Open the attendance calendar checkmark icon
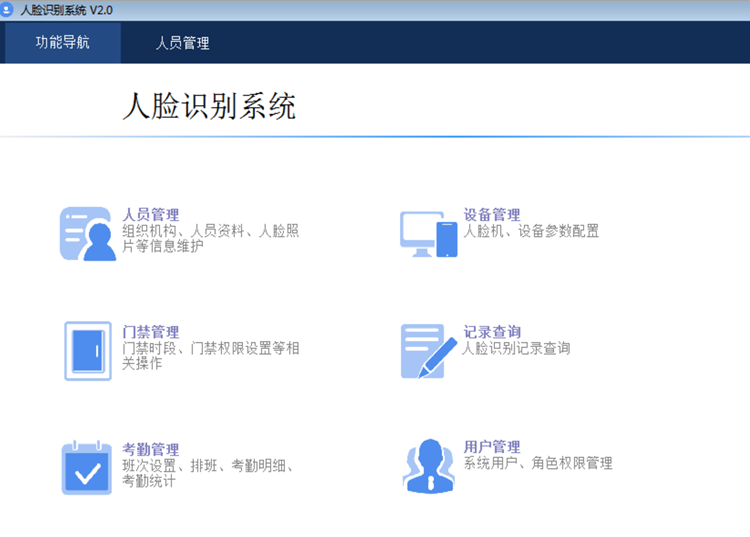 [87, 468]
